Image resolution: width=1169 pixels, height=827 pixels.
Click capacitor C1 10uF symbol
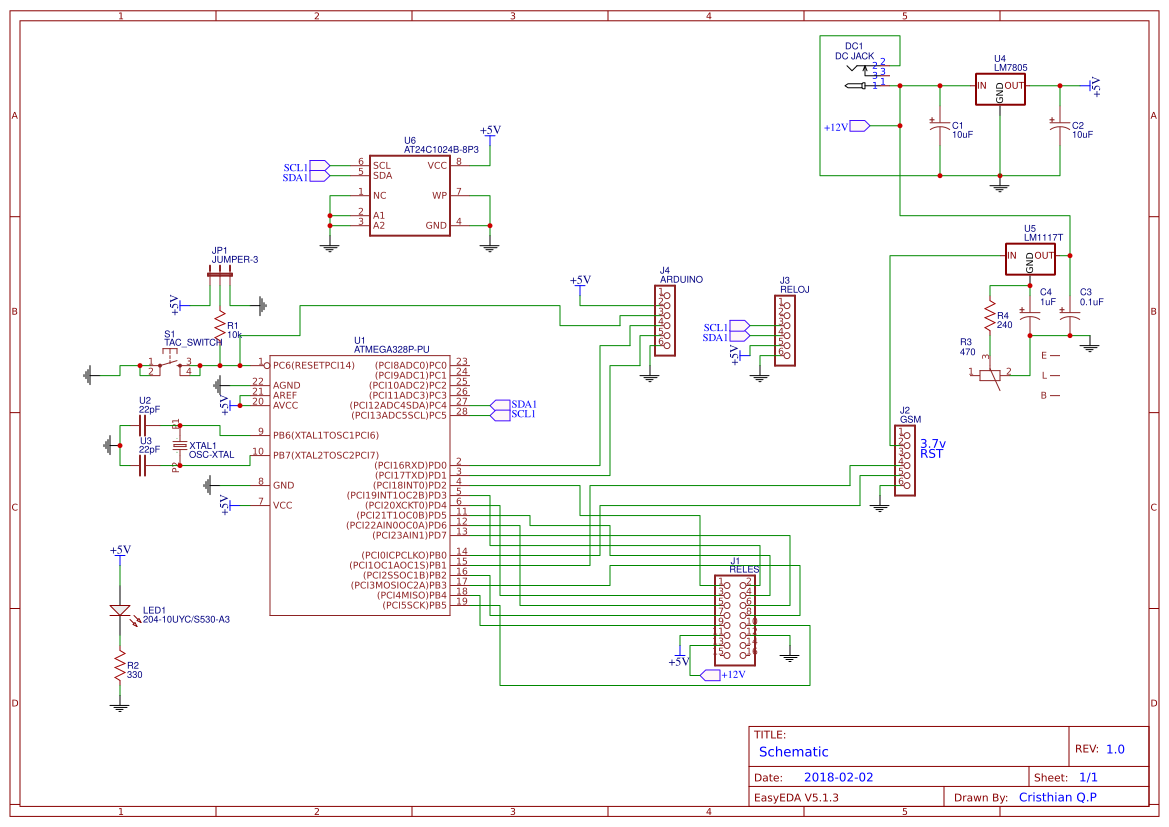coord(938,125)
